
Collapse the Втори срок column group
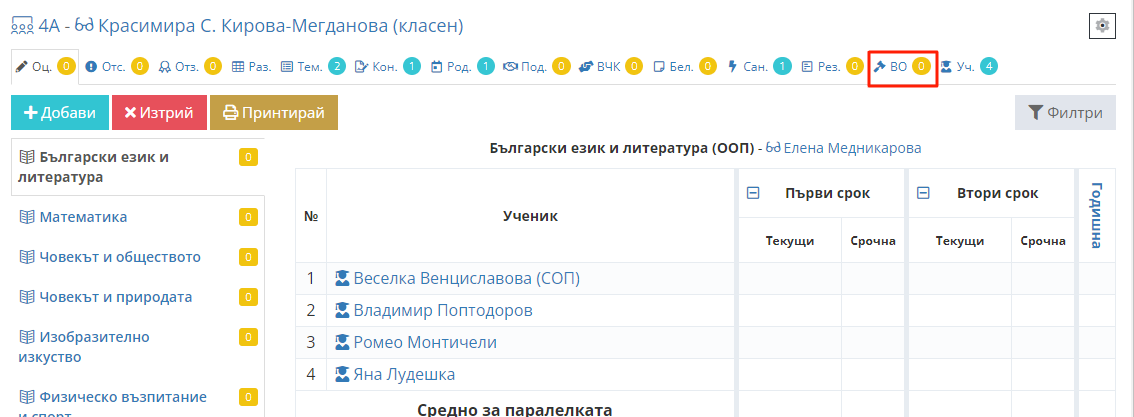(x=924, y=194)
